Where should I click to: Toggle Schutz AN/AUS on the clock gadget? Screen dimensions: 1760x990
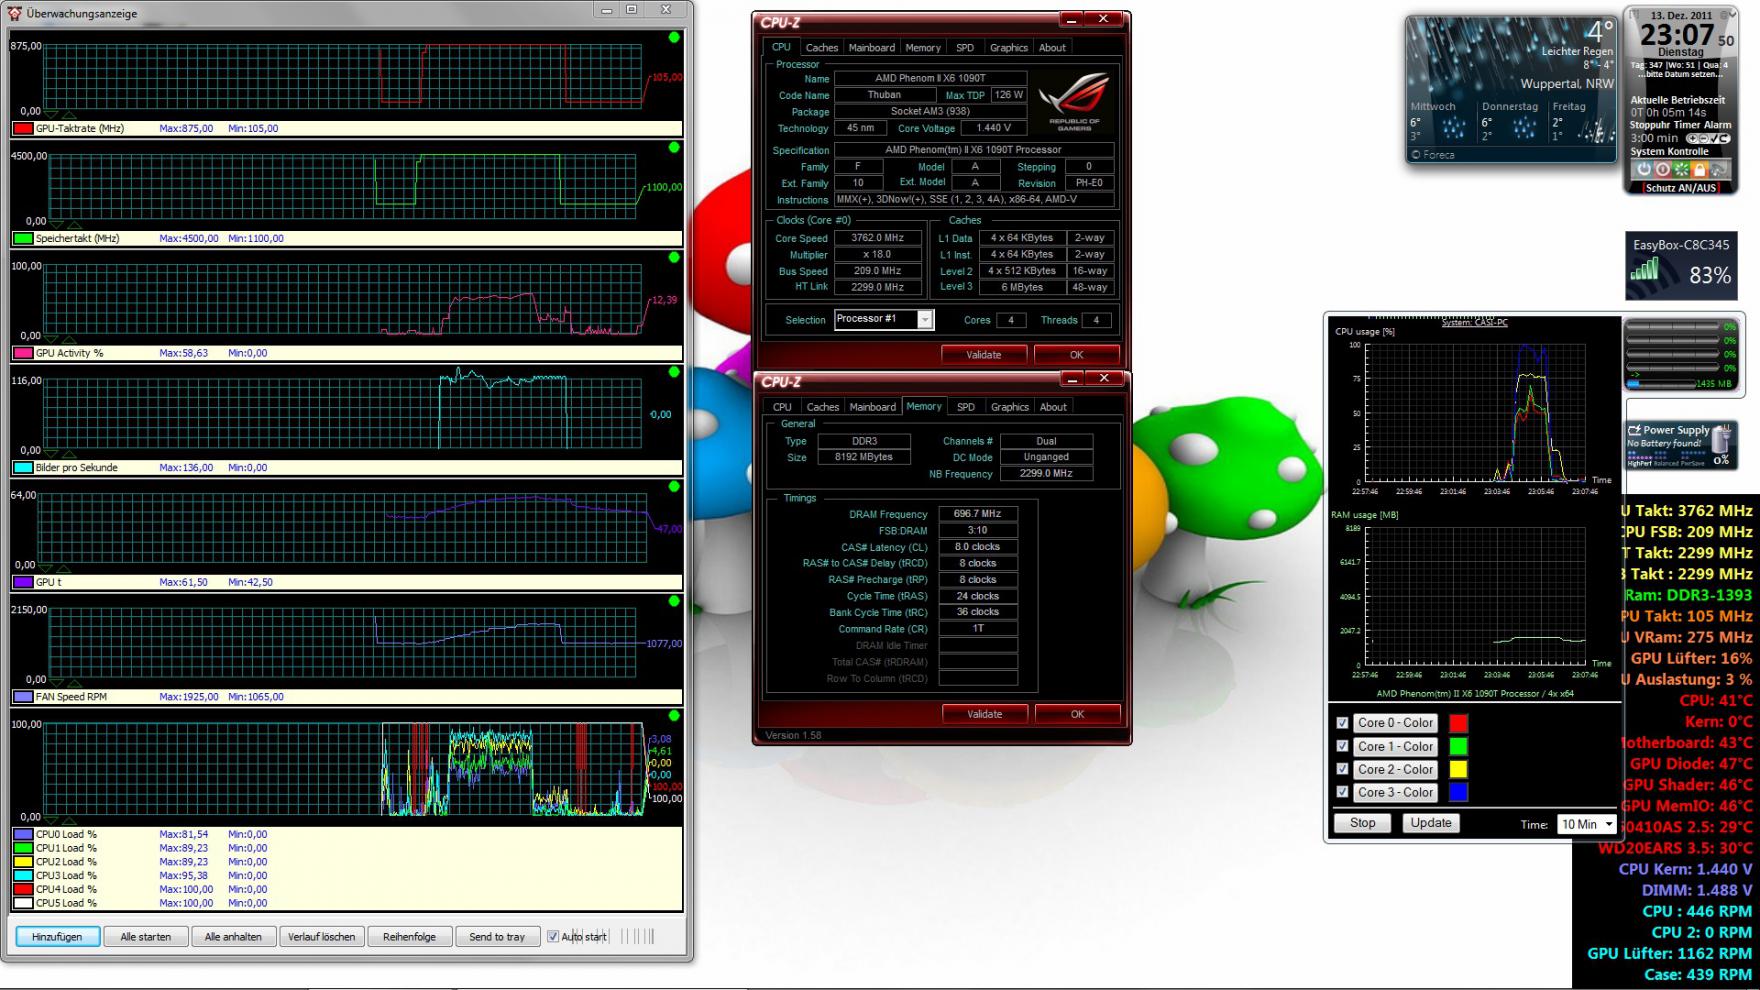(1680, 188)
